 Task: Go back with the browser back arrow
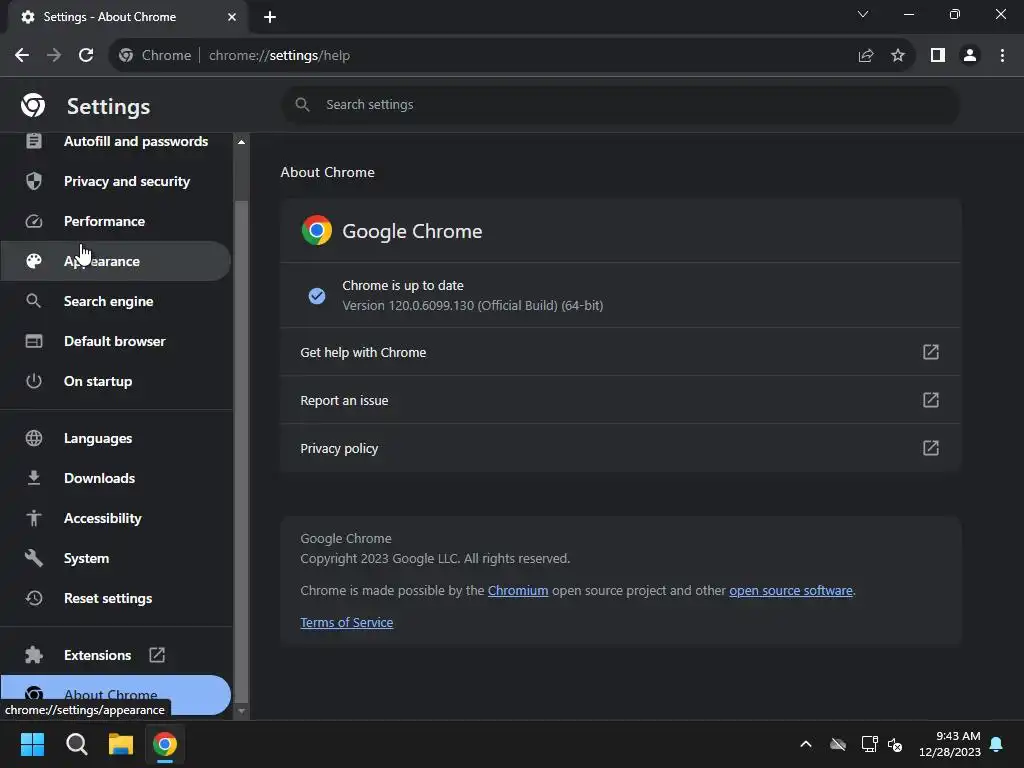(x=22, y=56)
